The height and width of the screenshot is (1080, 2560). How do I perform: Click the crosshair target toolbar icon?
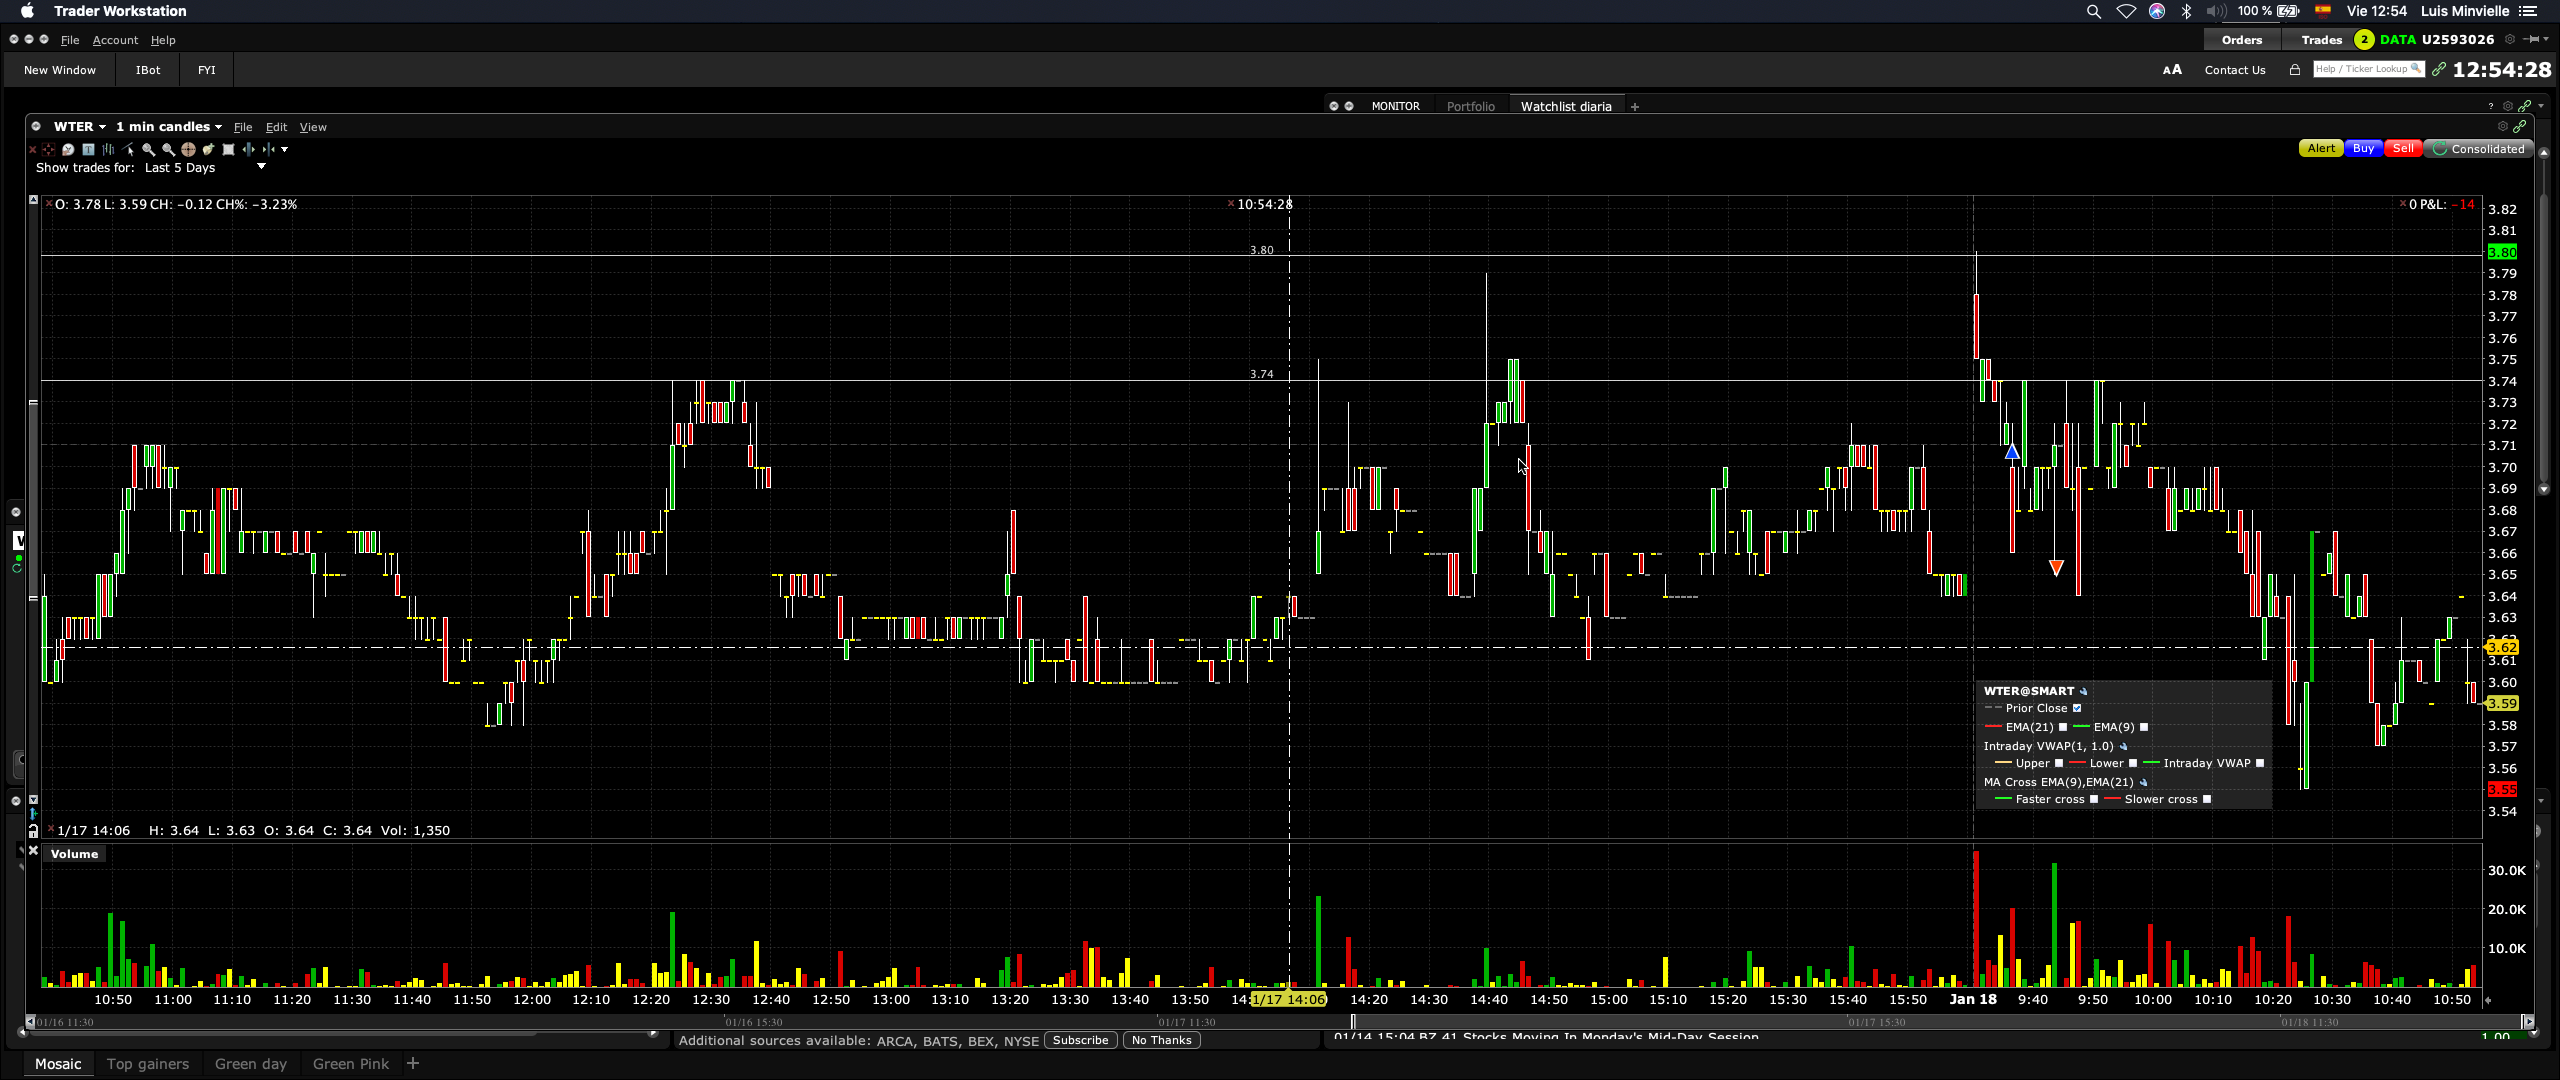pos(188,150)
